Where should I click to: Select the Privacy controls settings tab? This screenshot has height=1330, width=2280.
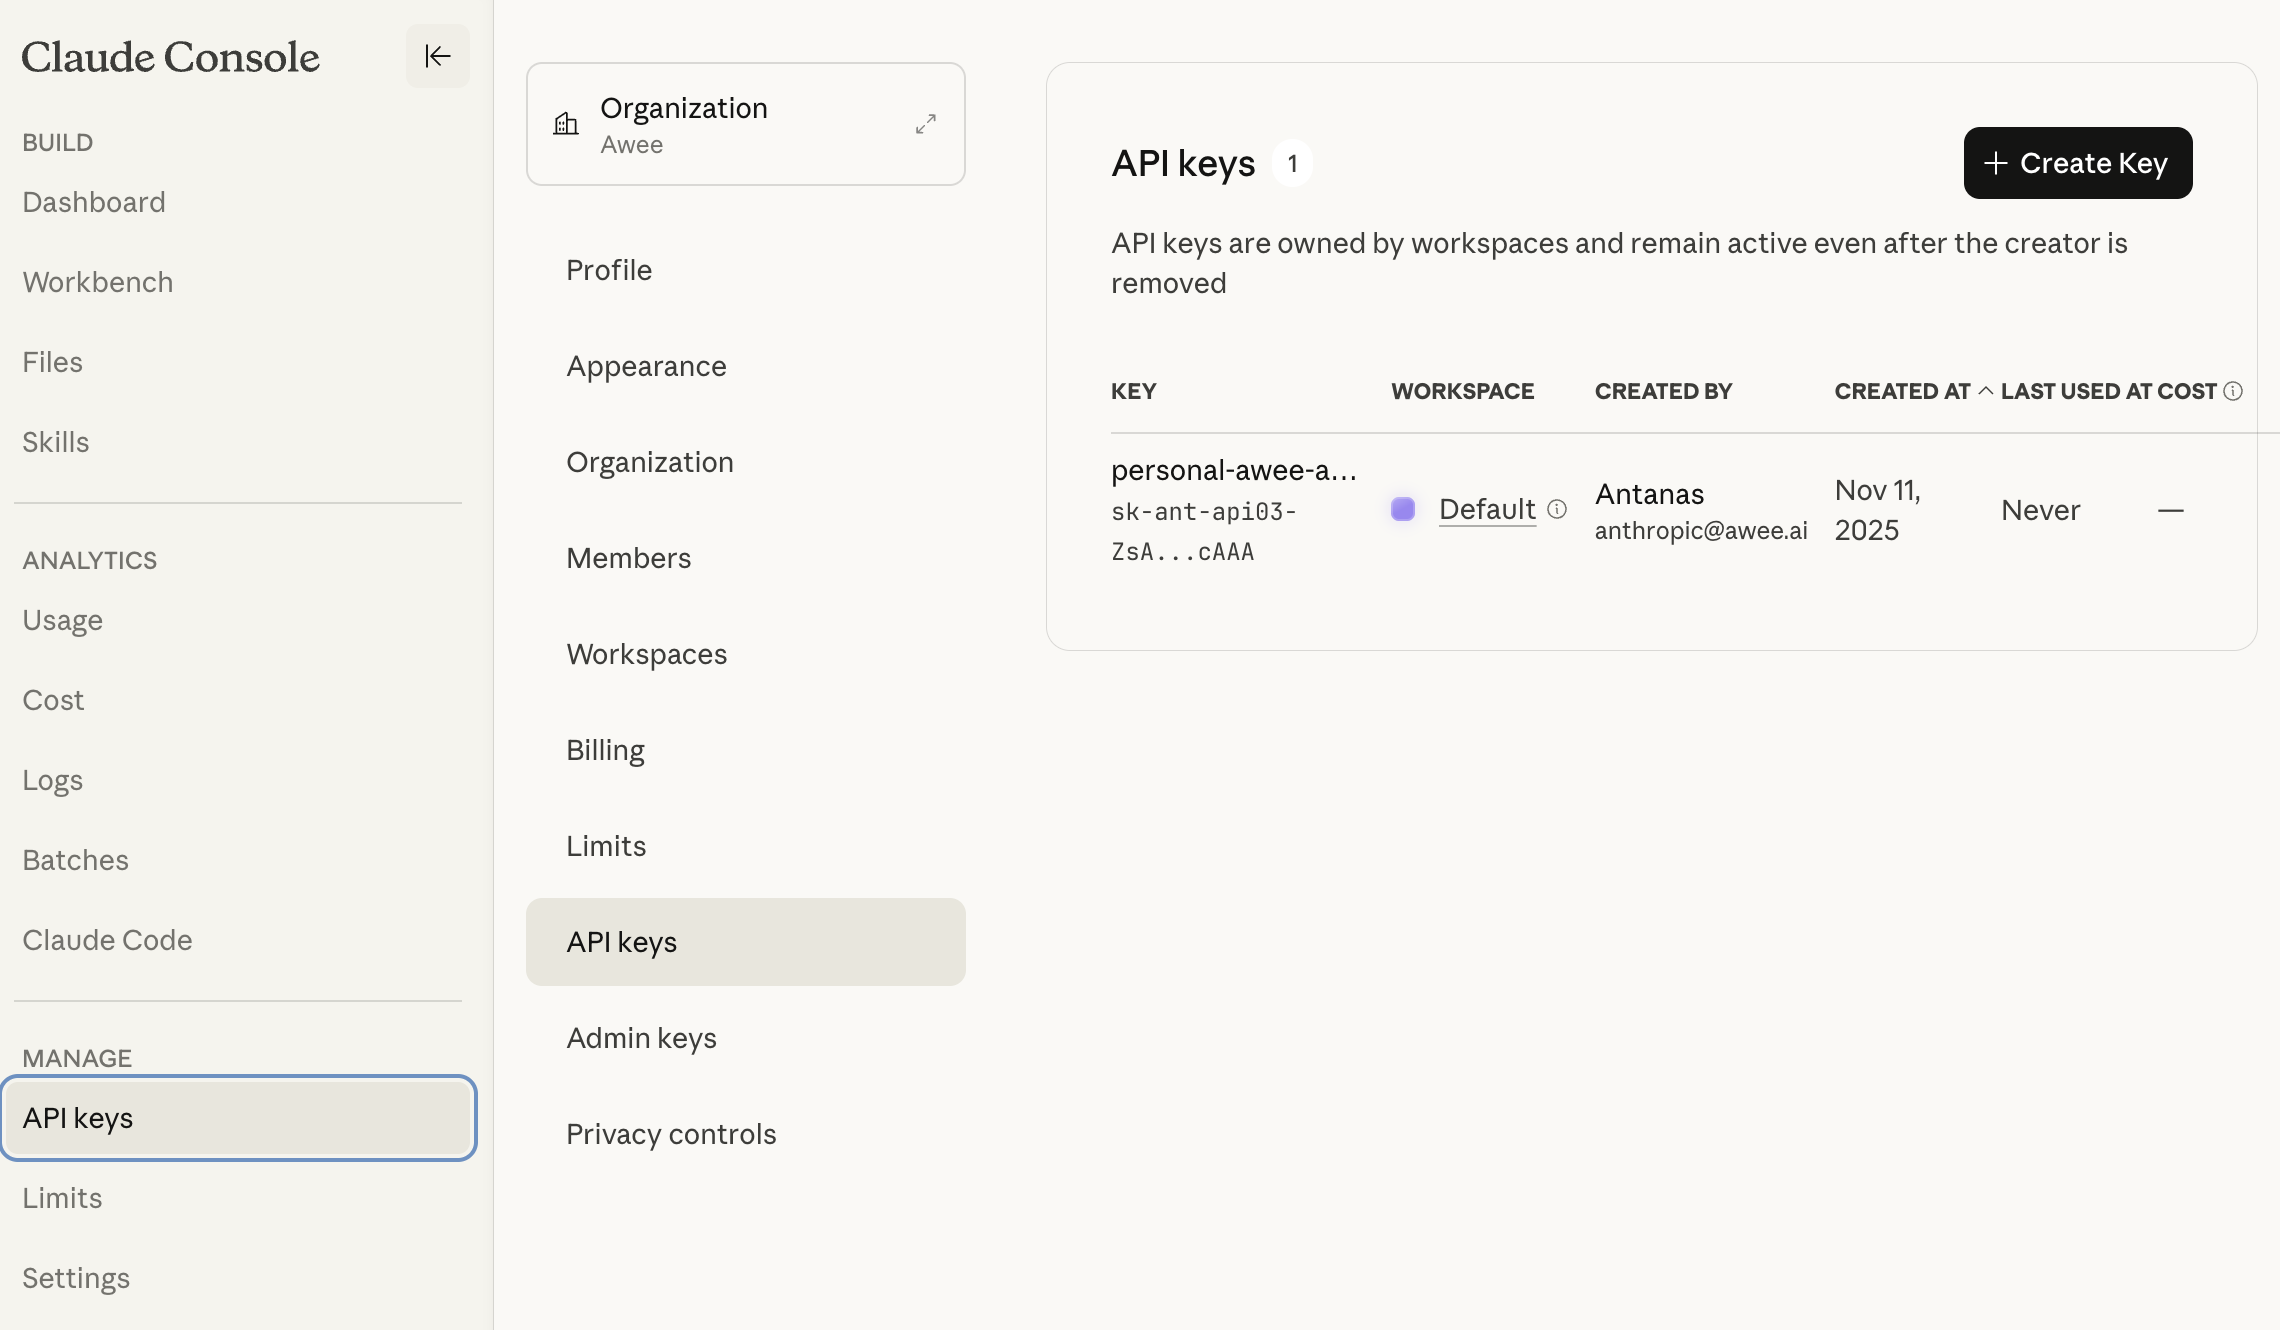click(671, 1134)
